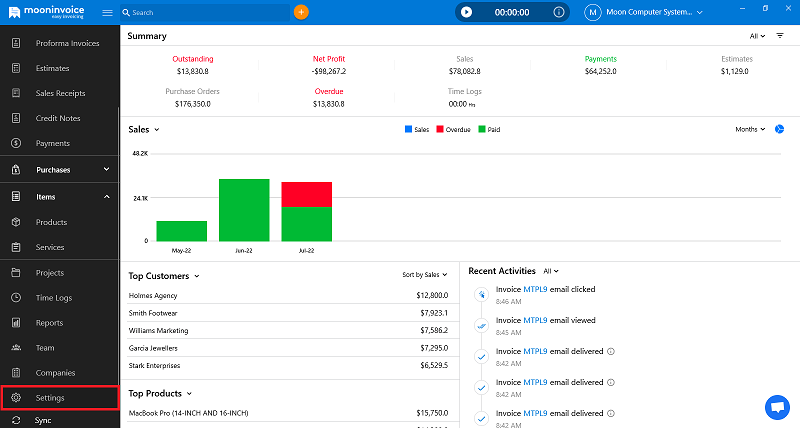Click the Products box icon
Viewport: 800px width, 428px height.
point(16,222)
